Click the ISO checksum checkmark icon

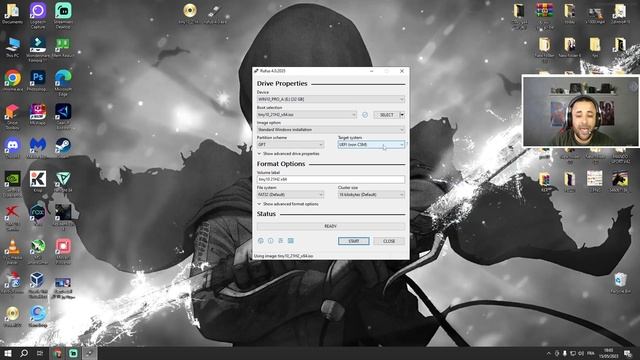[365, 115]
